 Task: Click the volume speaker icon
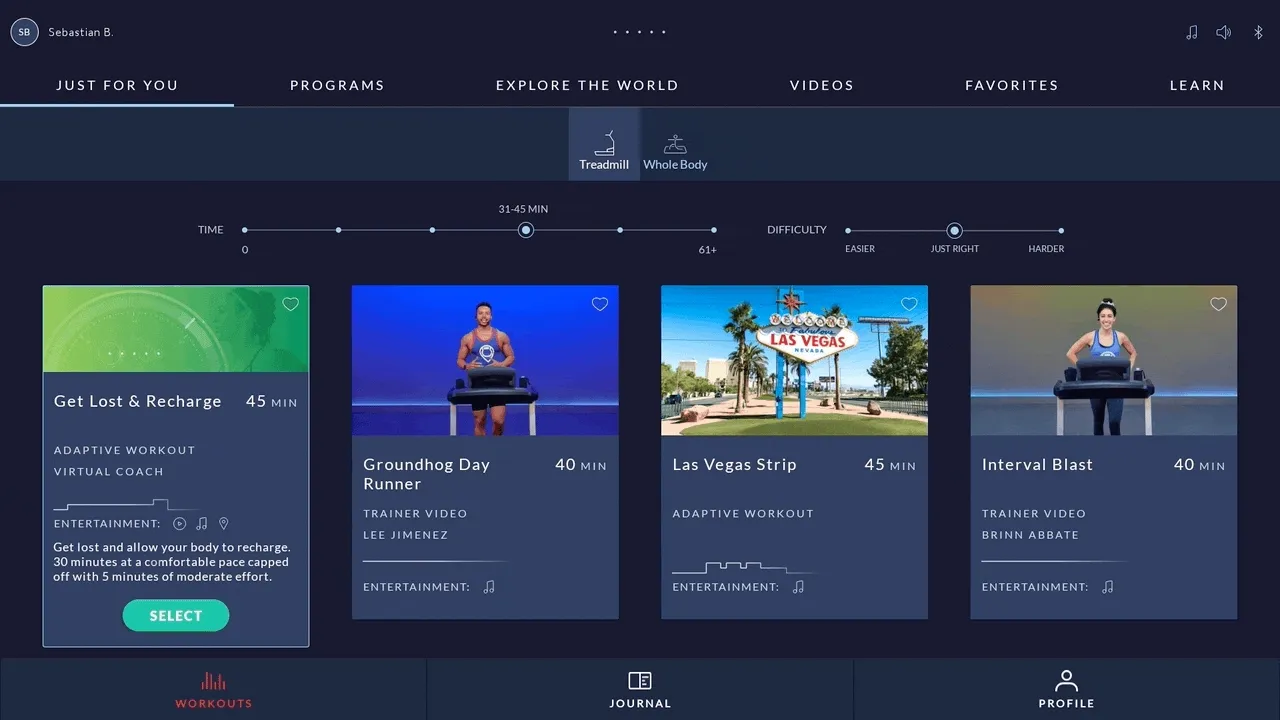pyautogui.click(x=1223, y=33)
